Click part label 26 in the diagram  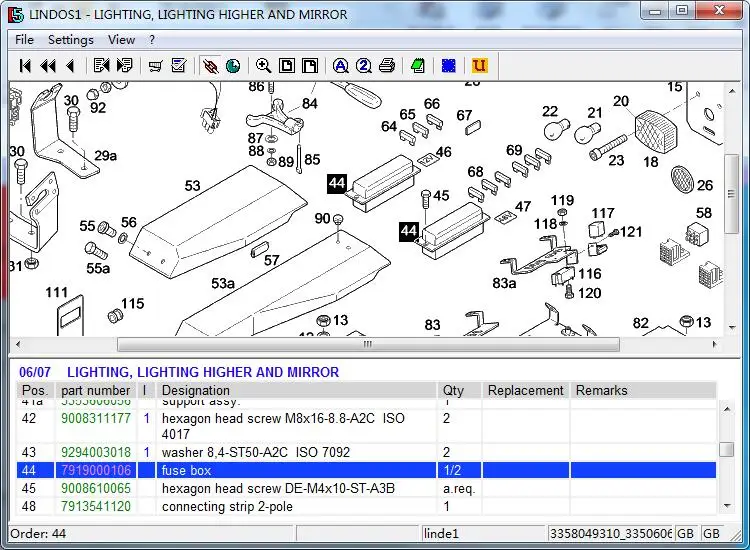pyautogui.click(x=705, y=185)
